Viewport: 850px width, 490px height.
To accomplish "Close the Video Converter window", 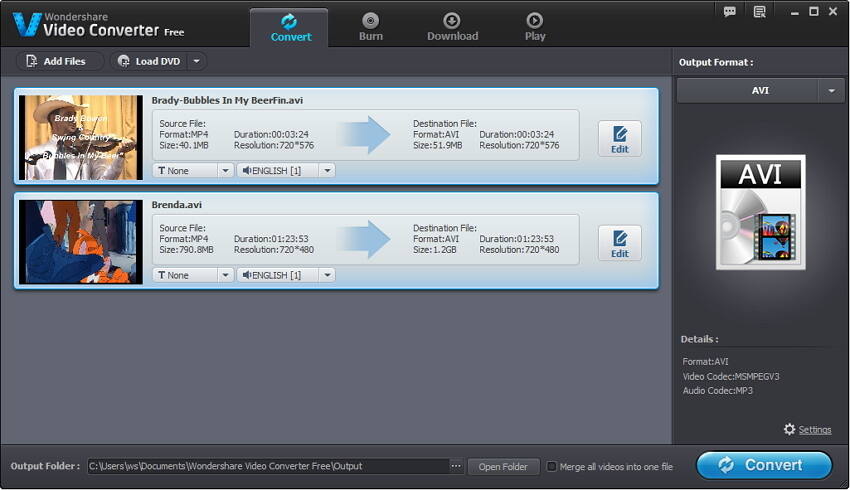I will (x=833, y=11).
